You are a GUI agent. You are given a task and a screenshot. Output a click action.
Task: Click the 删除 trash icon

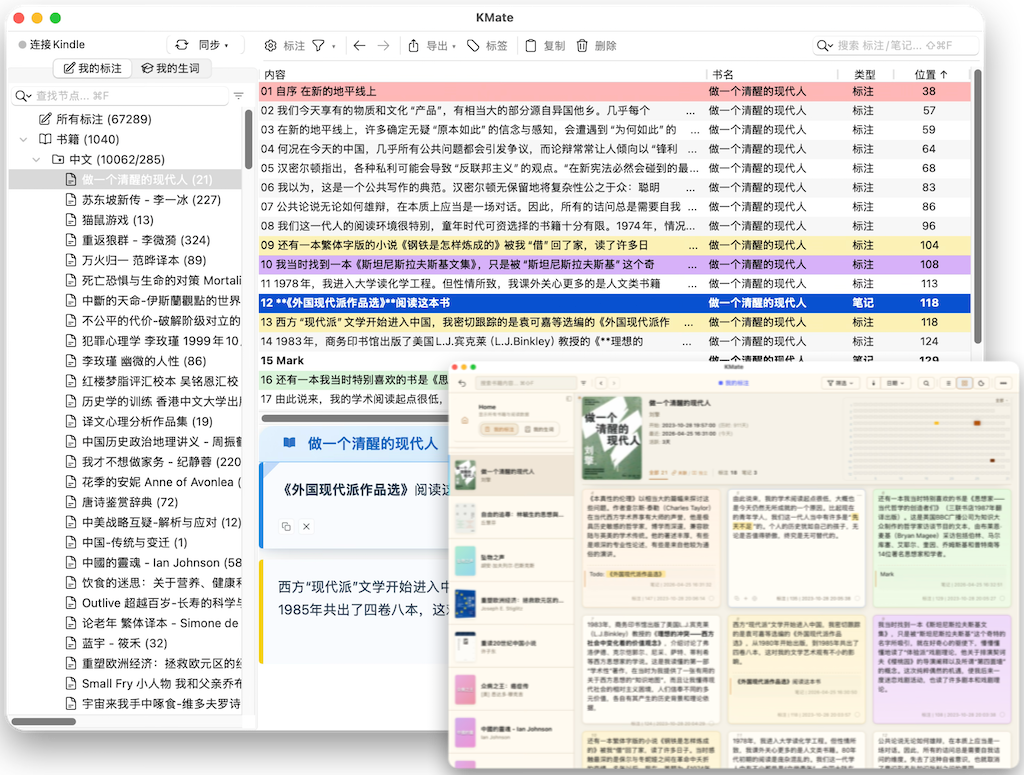point(582,46)
